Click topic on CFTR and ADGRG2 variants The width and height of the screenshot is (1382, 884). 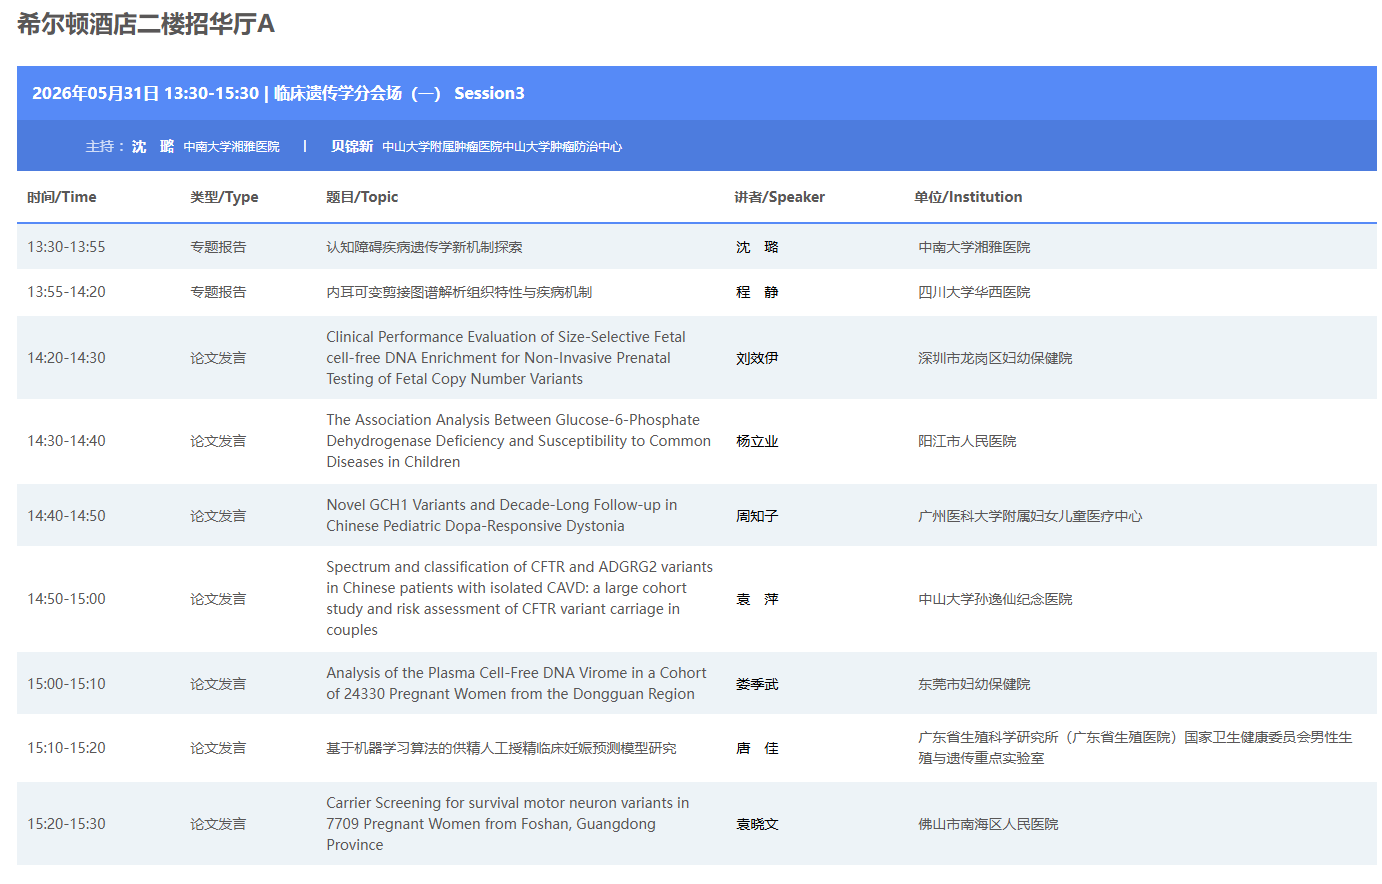(519, 598)
